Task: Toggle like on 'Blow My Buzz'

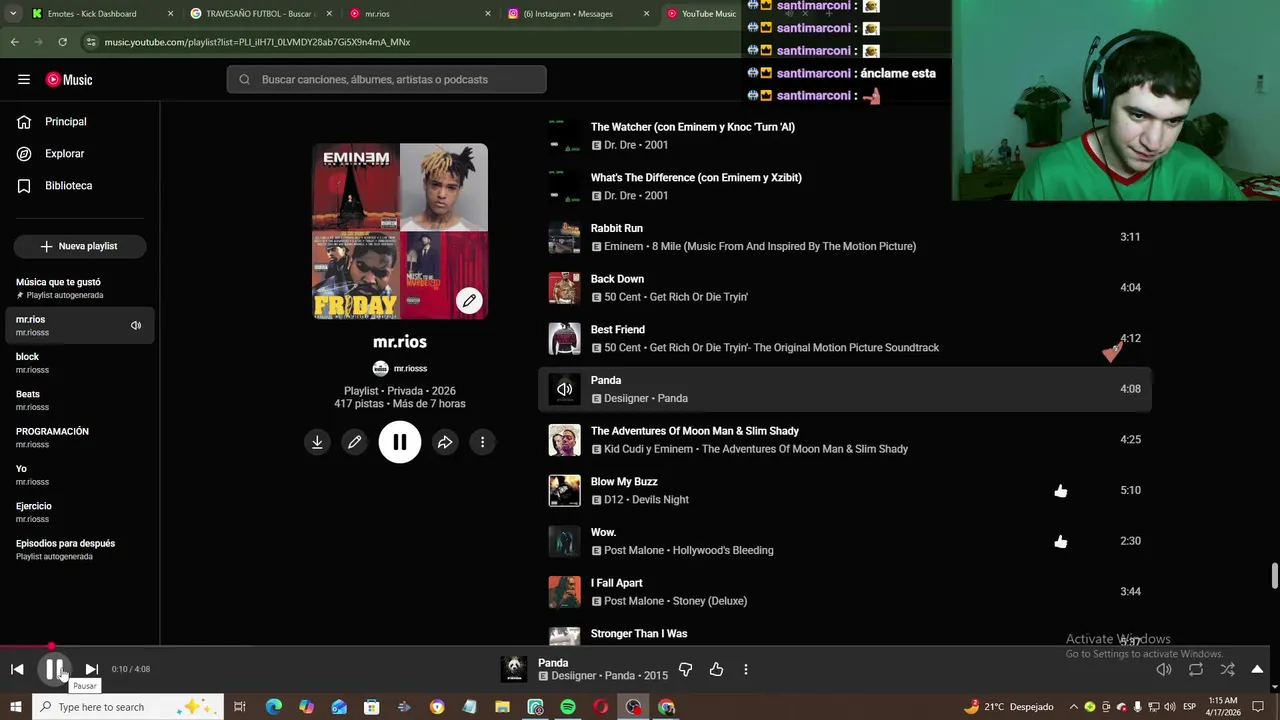Action: [1060, 491]
